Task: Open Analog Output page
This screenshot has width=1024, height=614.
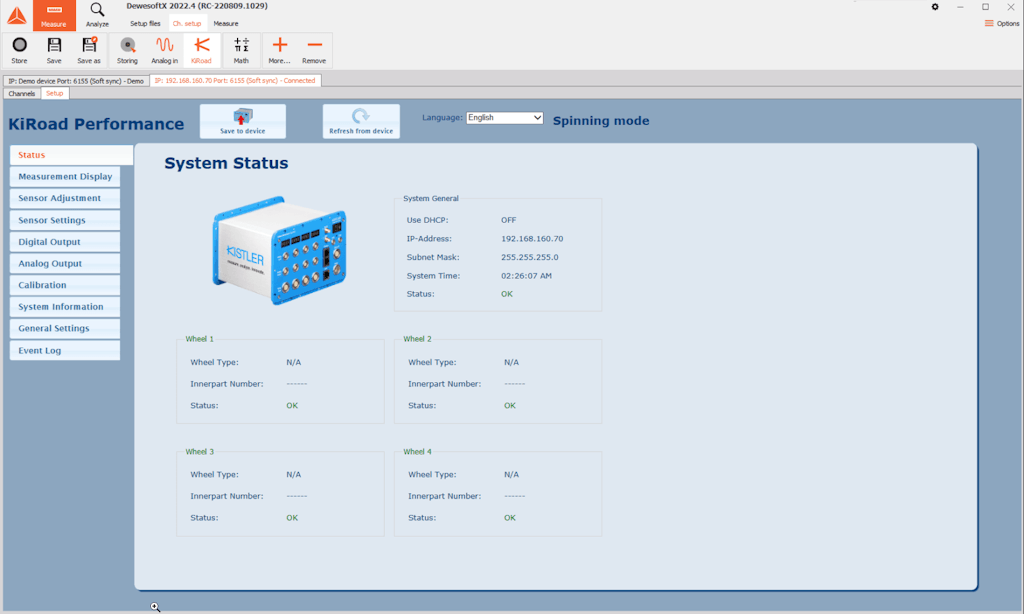Action: click(65, 263)
